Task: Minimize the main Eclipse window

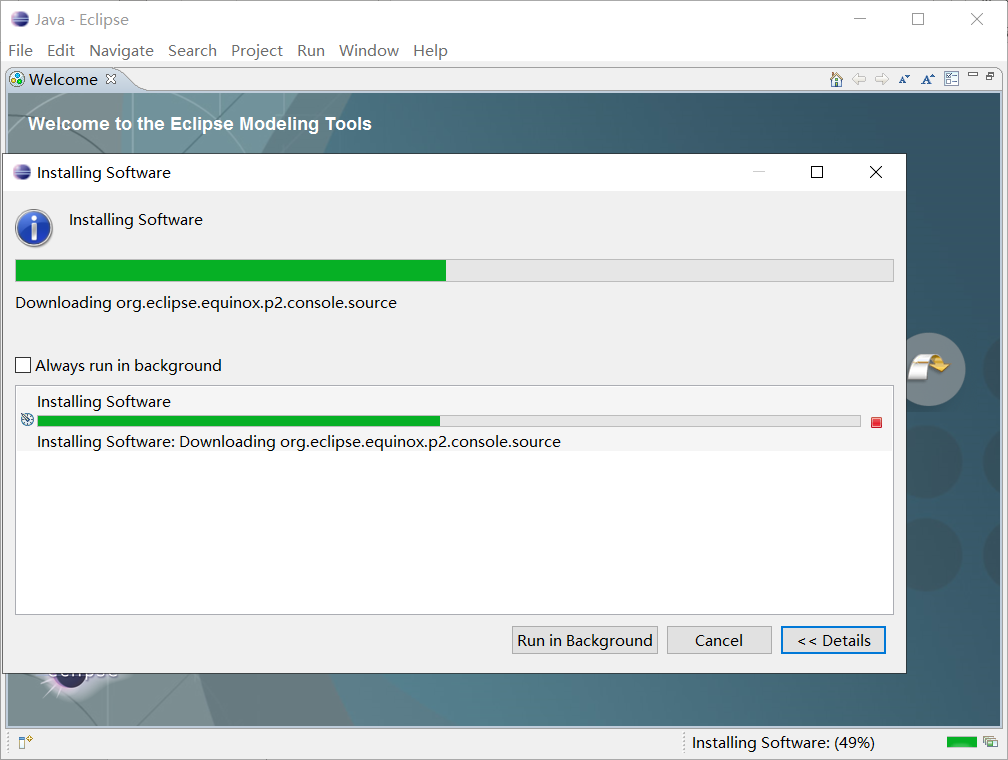Action: (x=860, y=19)
